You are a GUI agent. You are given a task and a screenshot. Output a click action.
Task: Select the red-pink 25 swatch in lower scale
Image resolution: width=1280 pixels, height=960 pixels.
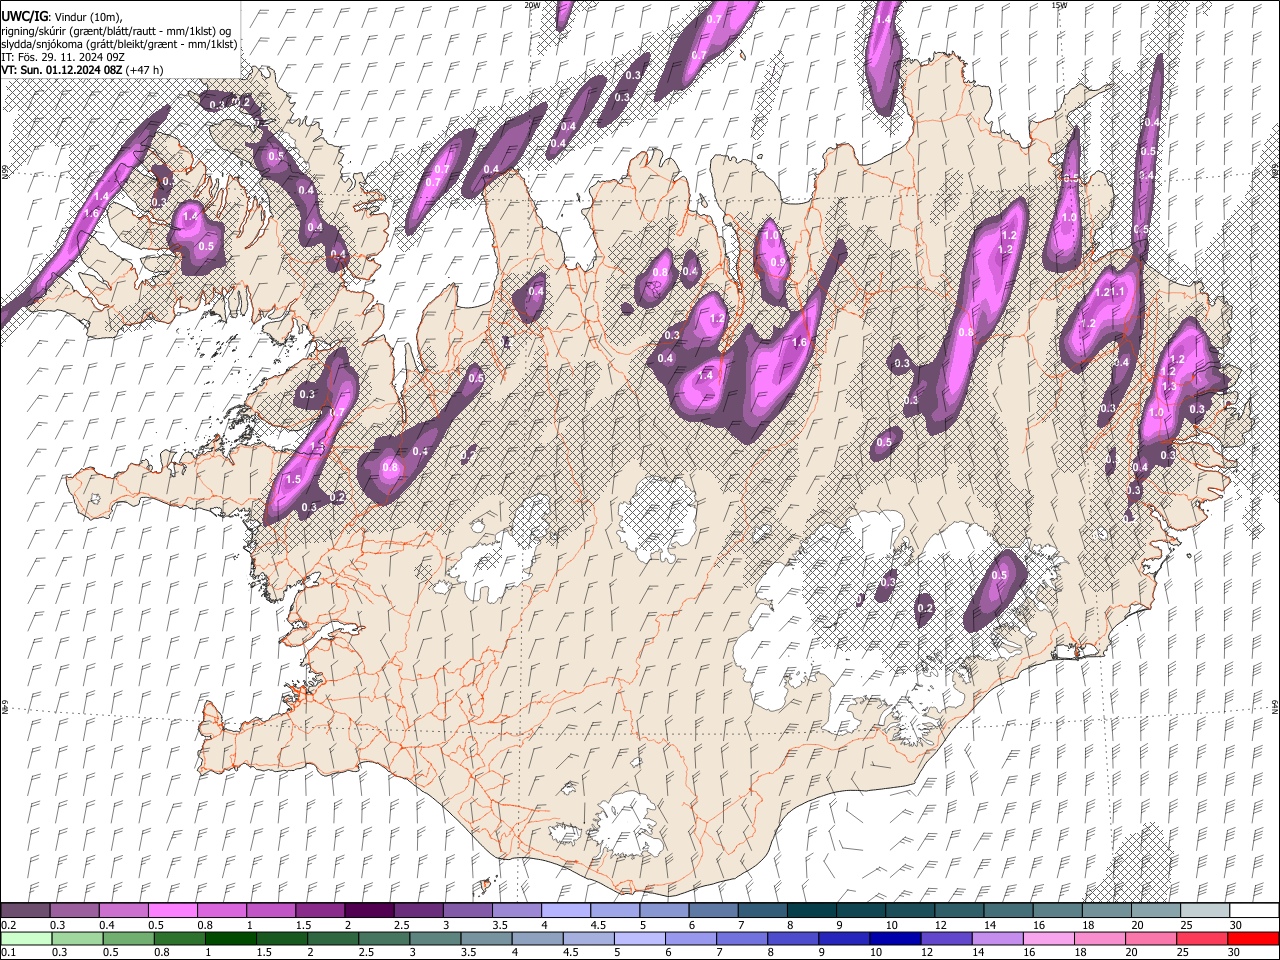click(1202, 939)
